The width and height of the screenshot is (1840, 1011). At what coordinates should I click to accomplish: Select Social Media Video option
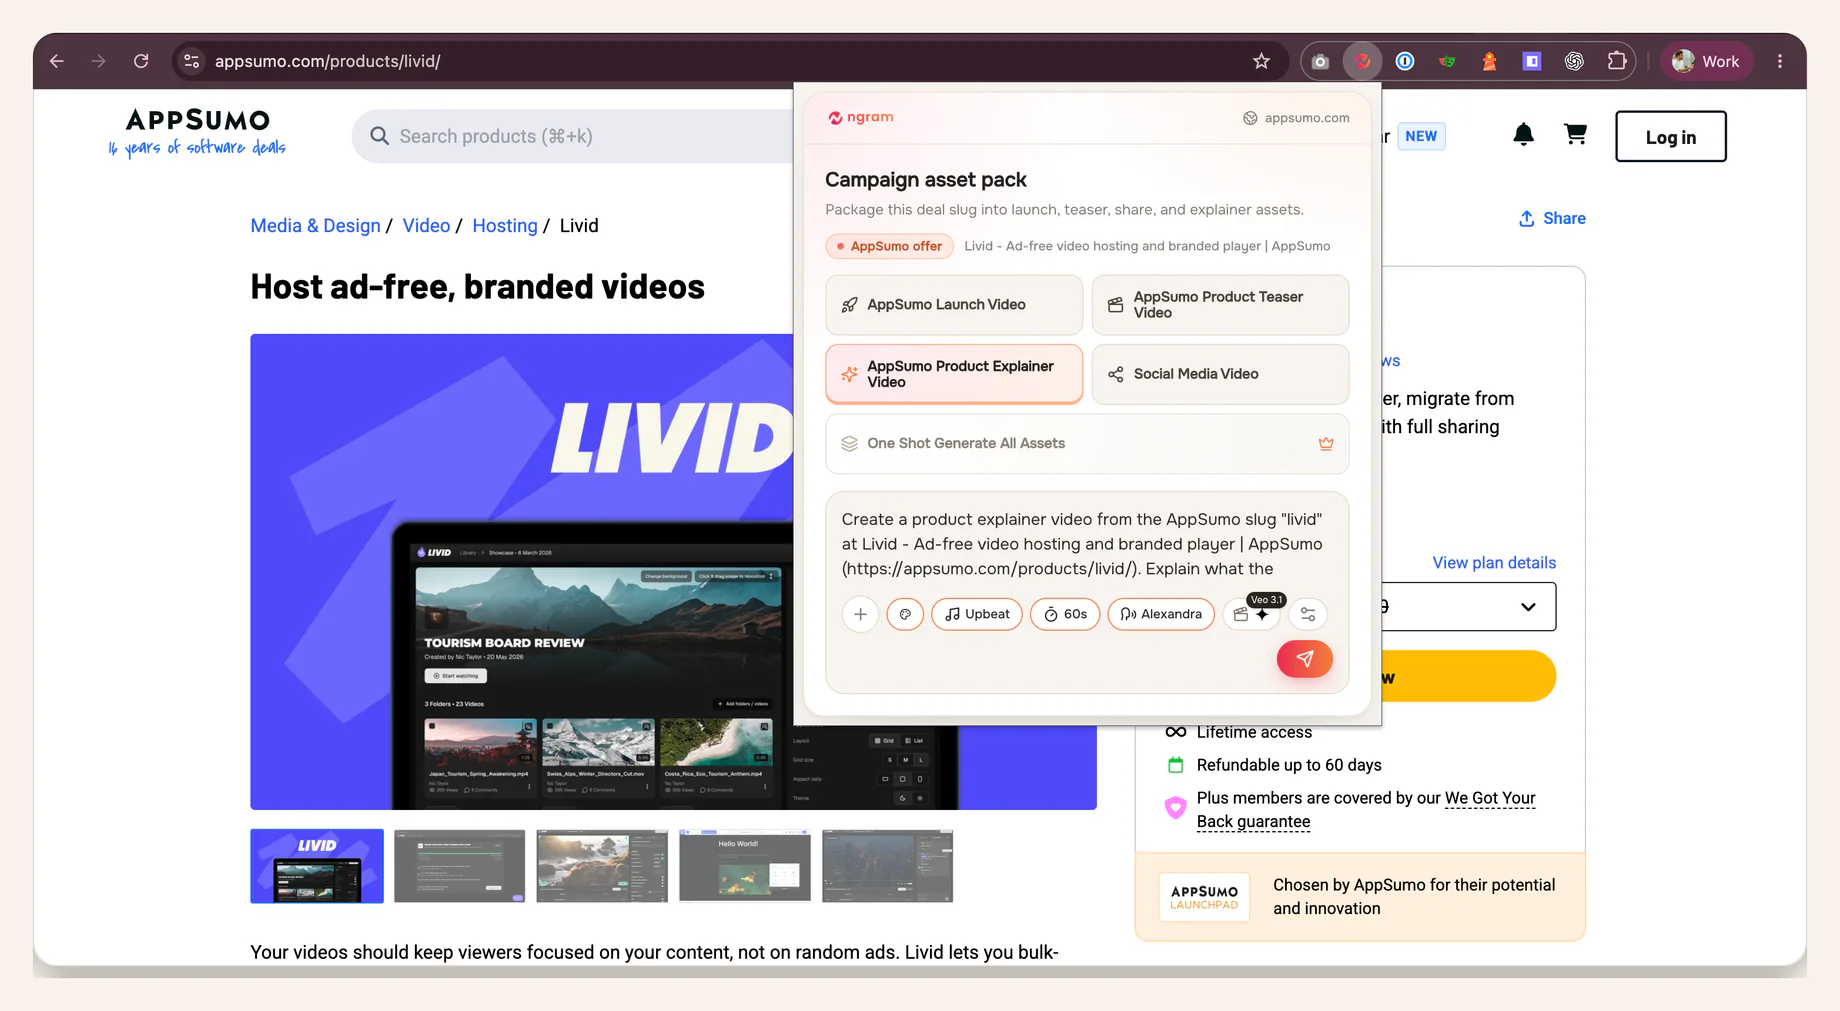click(x=1220, y=374)
